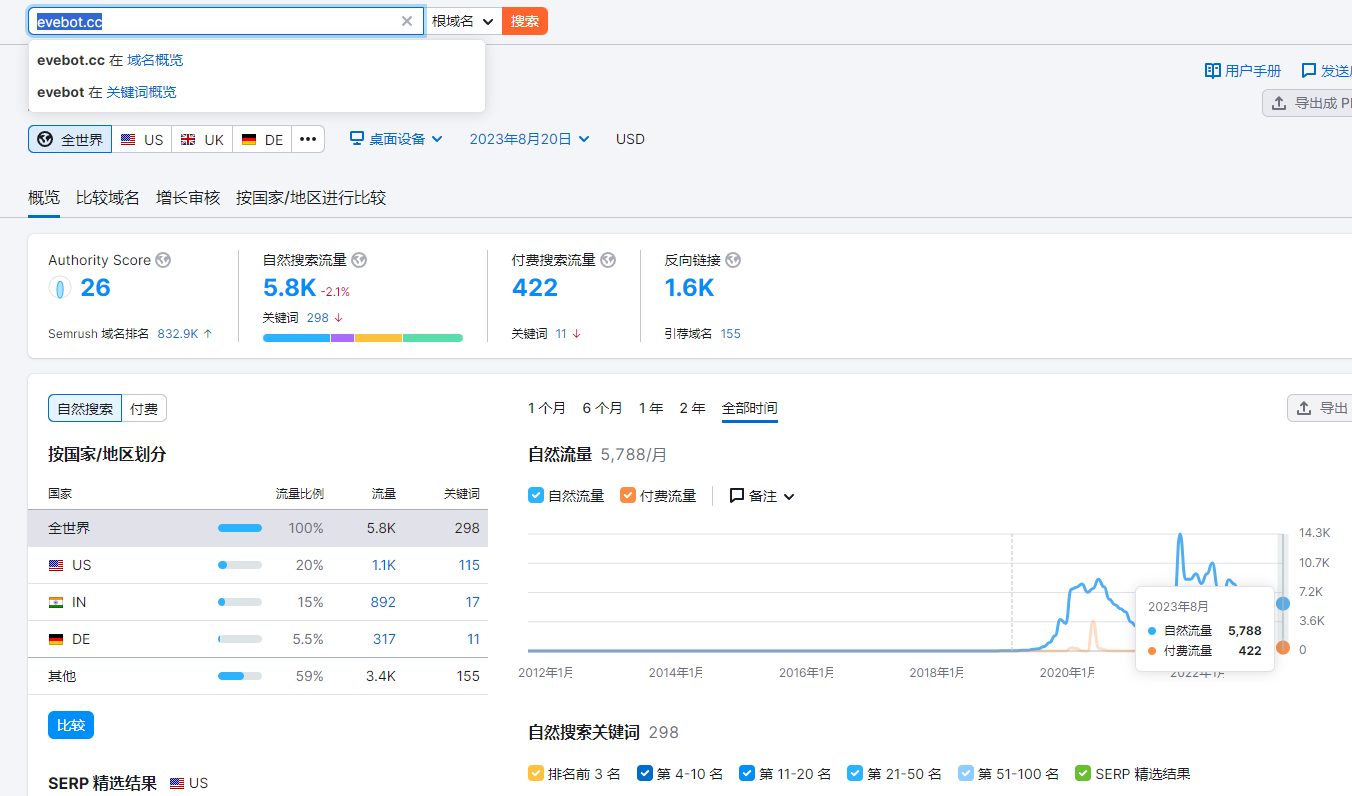Open the 概览 tab
The width and height of the screenshot is (1352, 796).
[44, 198]
